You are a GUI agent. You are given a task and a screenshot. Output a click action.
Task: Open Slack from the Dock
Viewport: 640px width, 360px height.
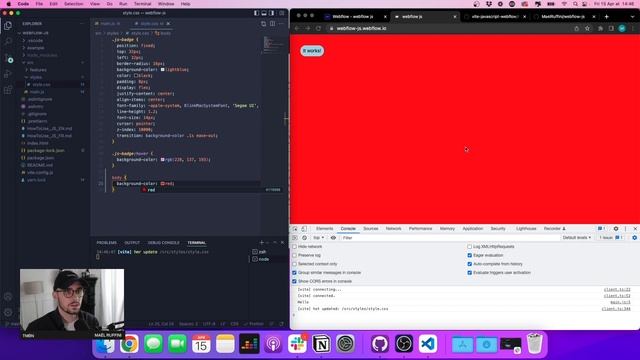point(298,344)
